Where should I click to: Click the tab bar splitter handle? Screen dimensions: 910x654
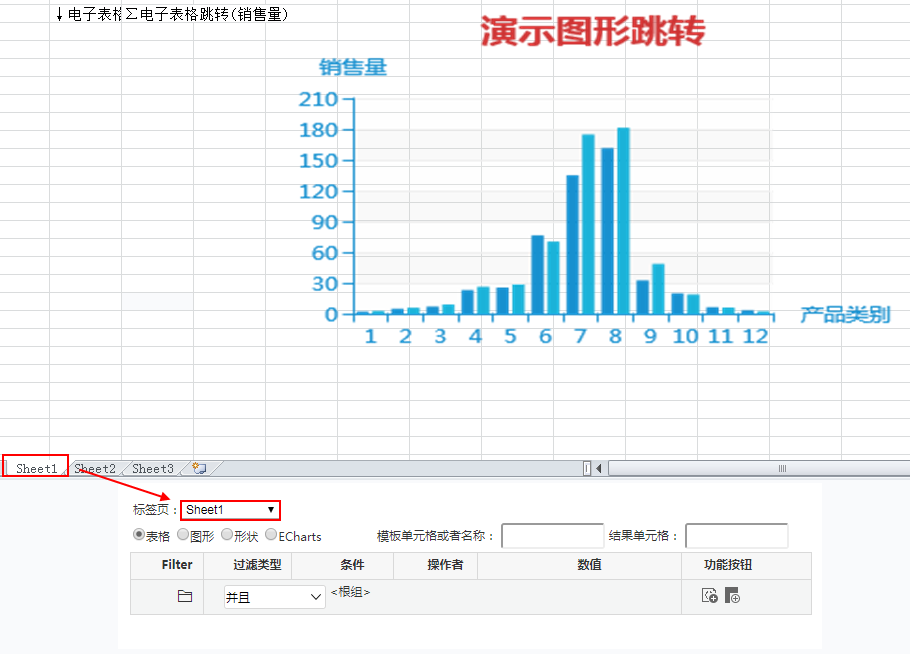tap(587, 468)
